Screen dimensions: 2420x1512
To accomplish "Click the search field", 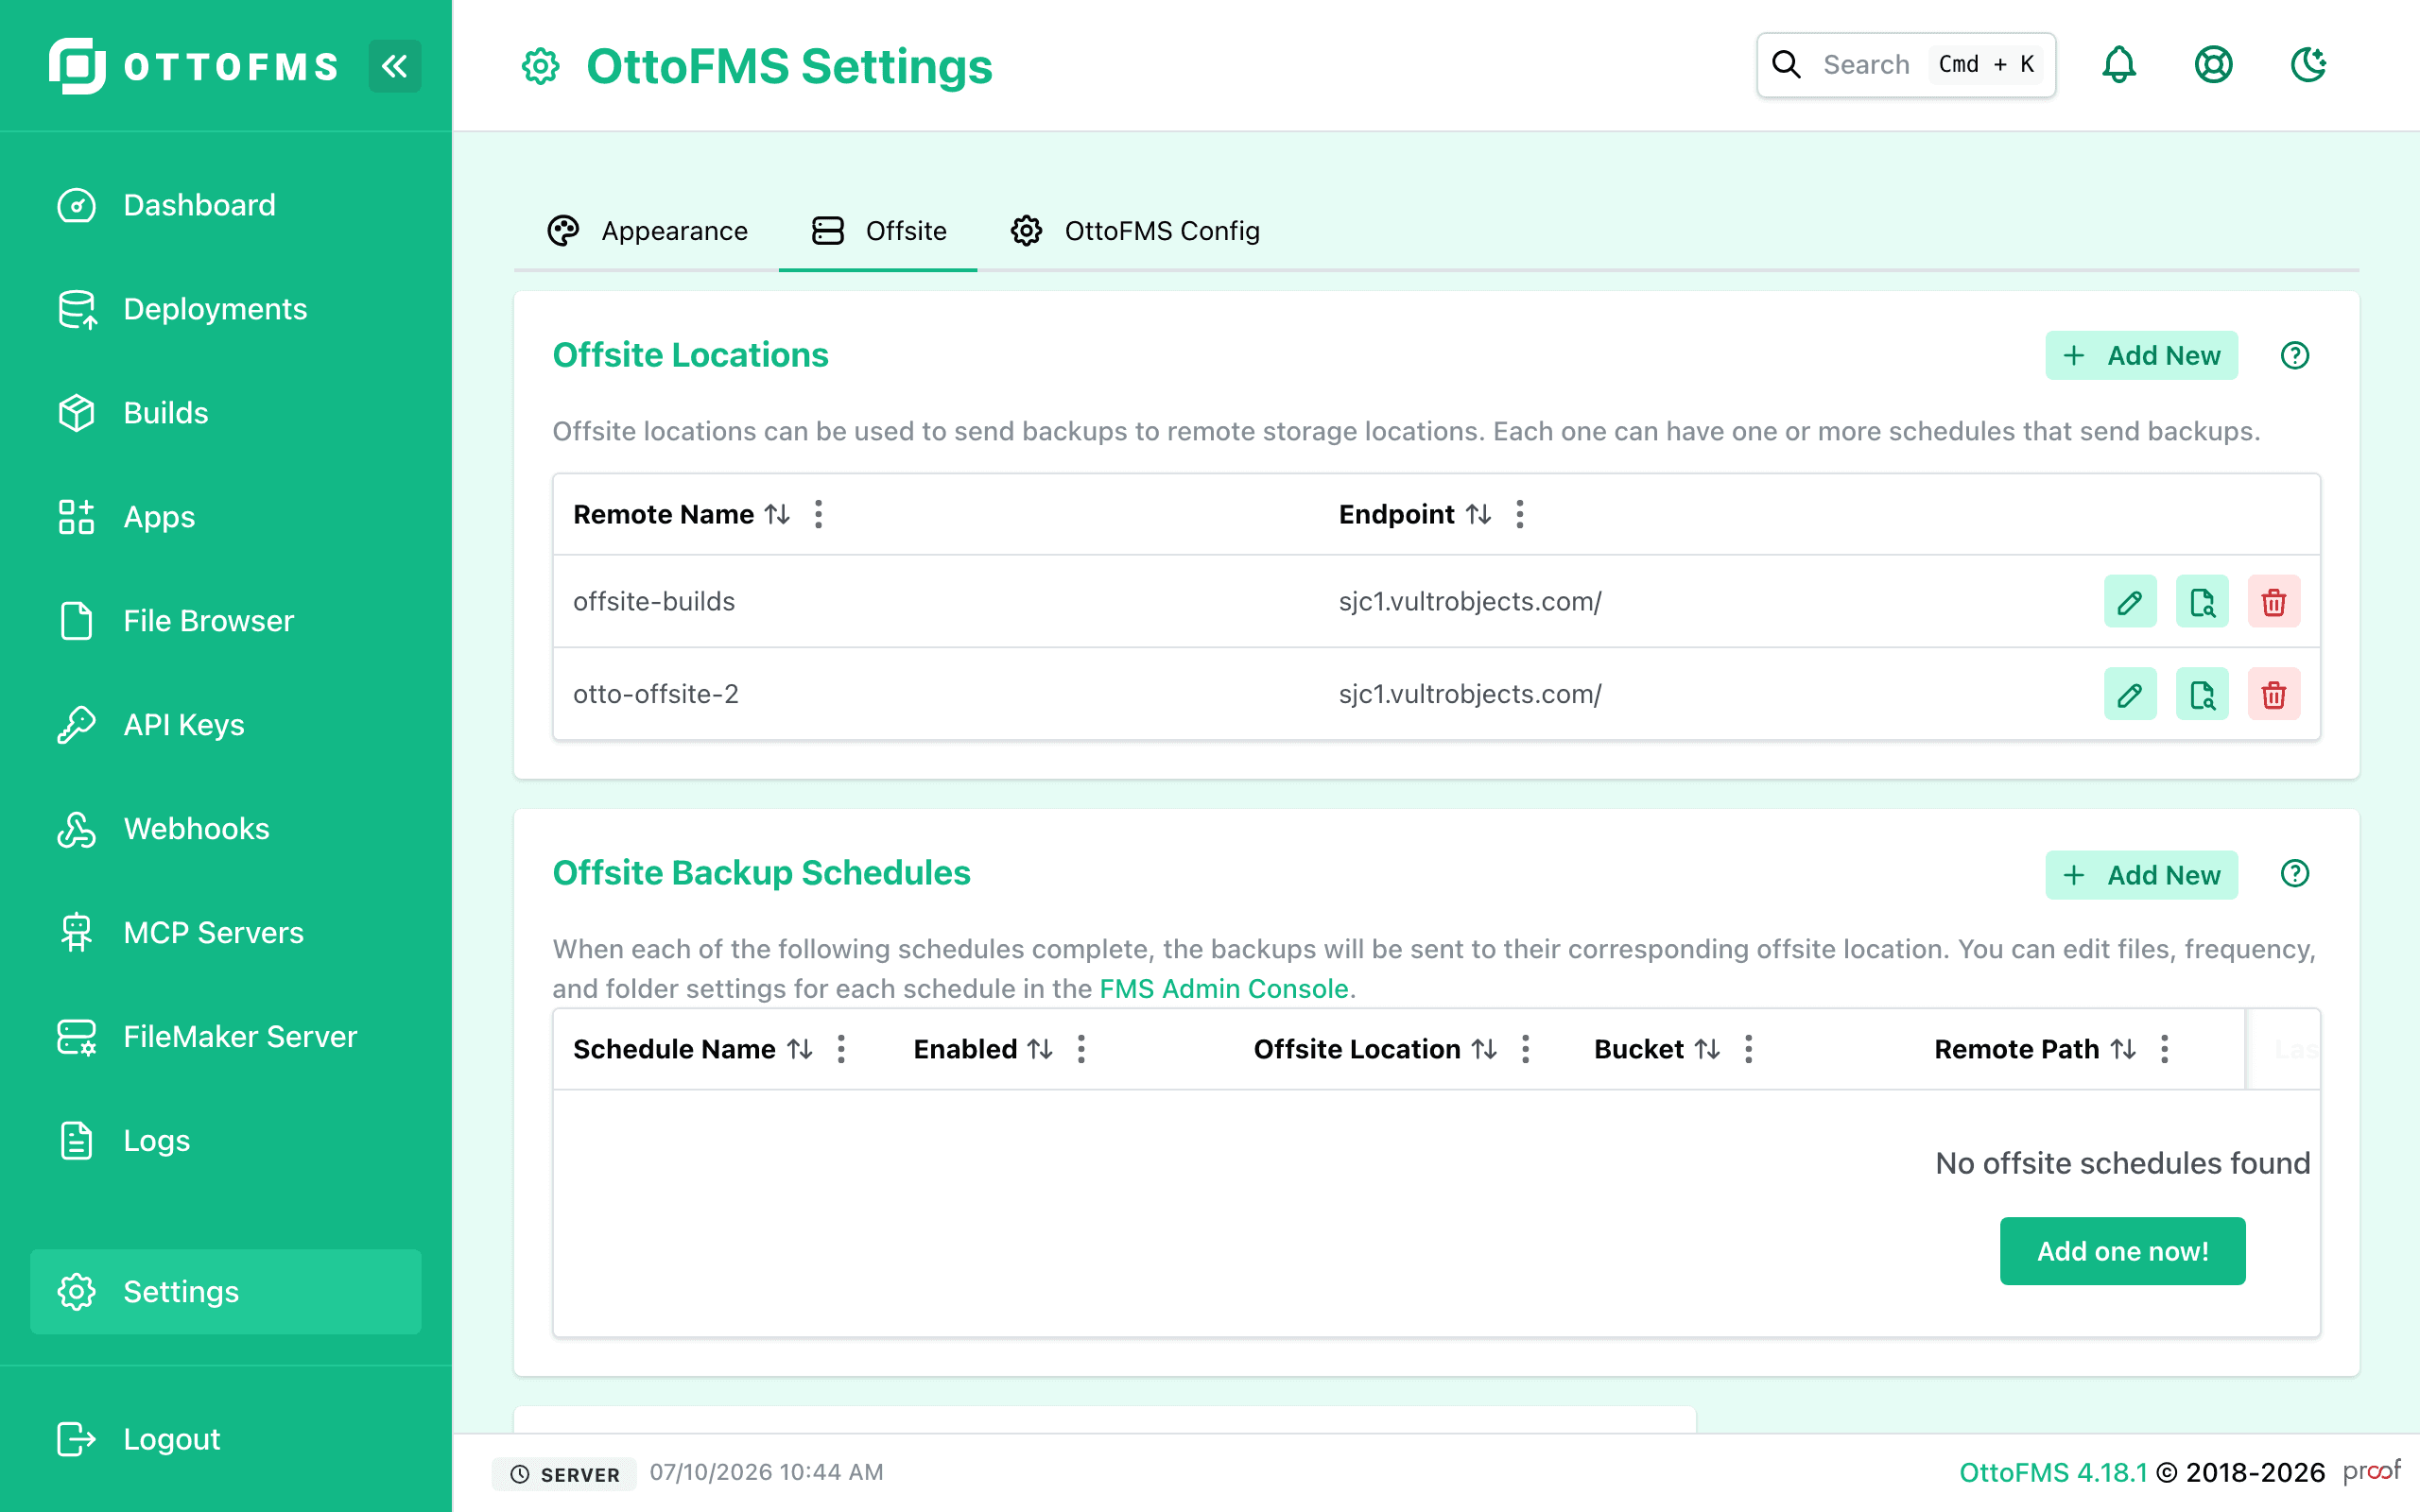I will [x=1906, y=65].
